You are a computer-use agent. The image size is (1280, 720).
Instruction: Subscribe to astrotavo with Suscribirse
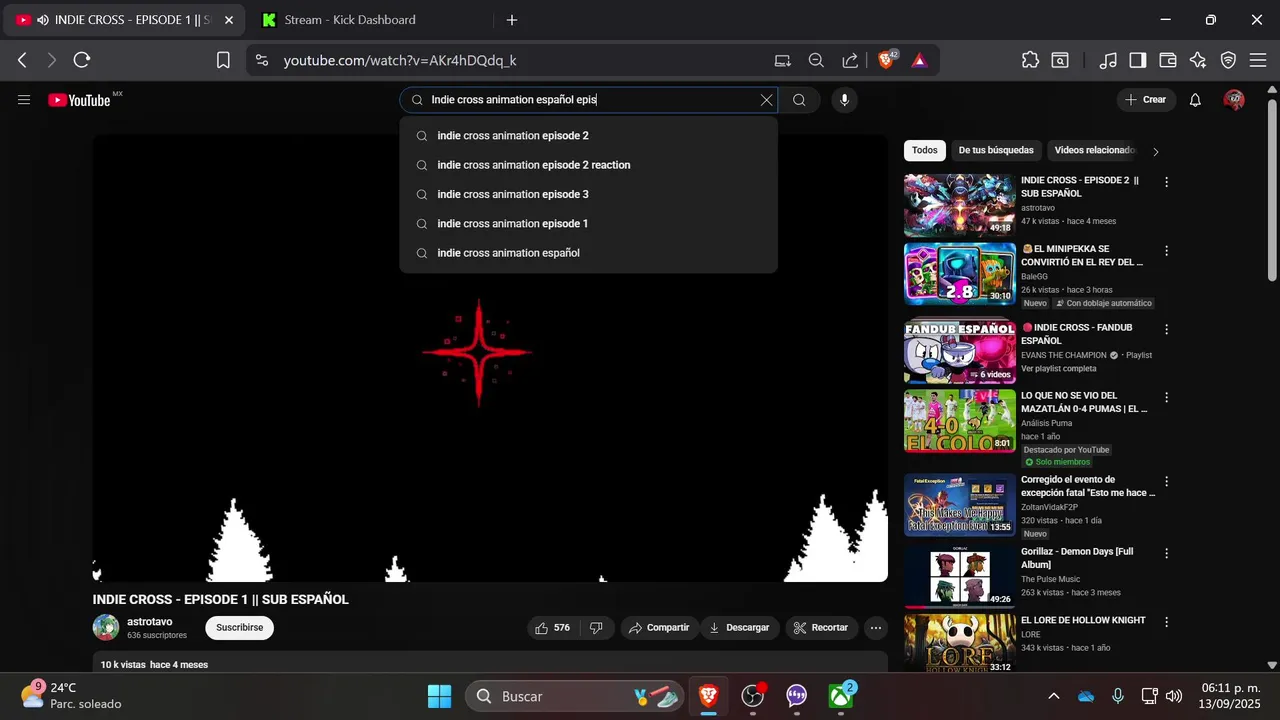tap(240, 628)
